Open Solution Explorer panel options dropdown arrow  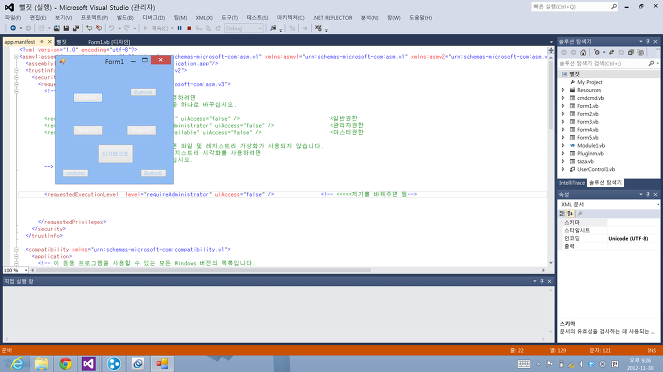point(641,41)
